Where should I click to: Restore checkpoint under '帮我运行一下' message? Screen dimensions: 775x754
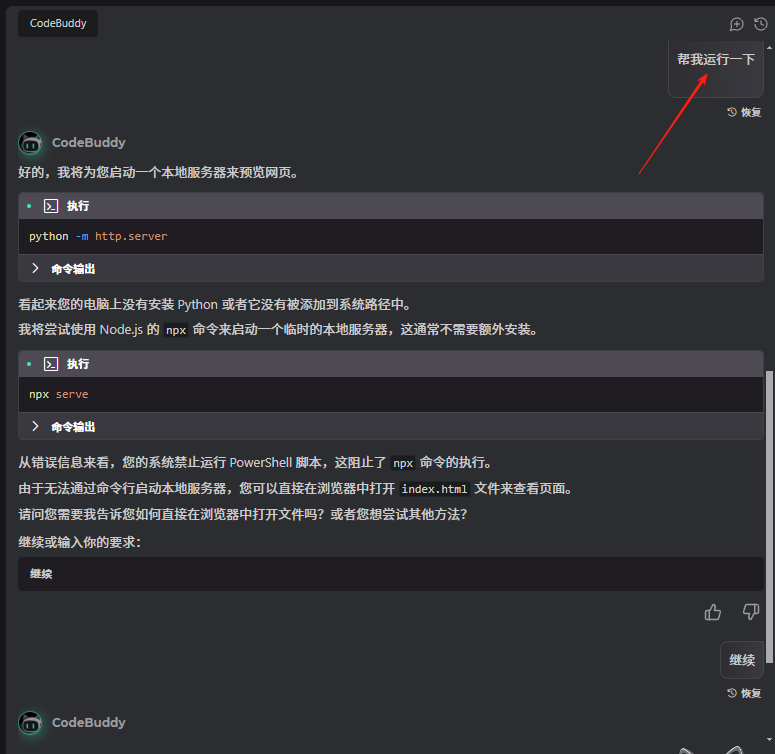[744, 112]
